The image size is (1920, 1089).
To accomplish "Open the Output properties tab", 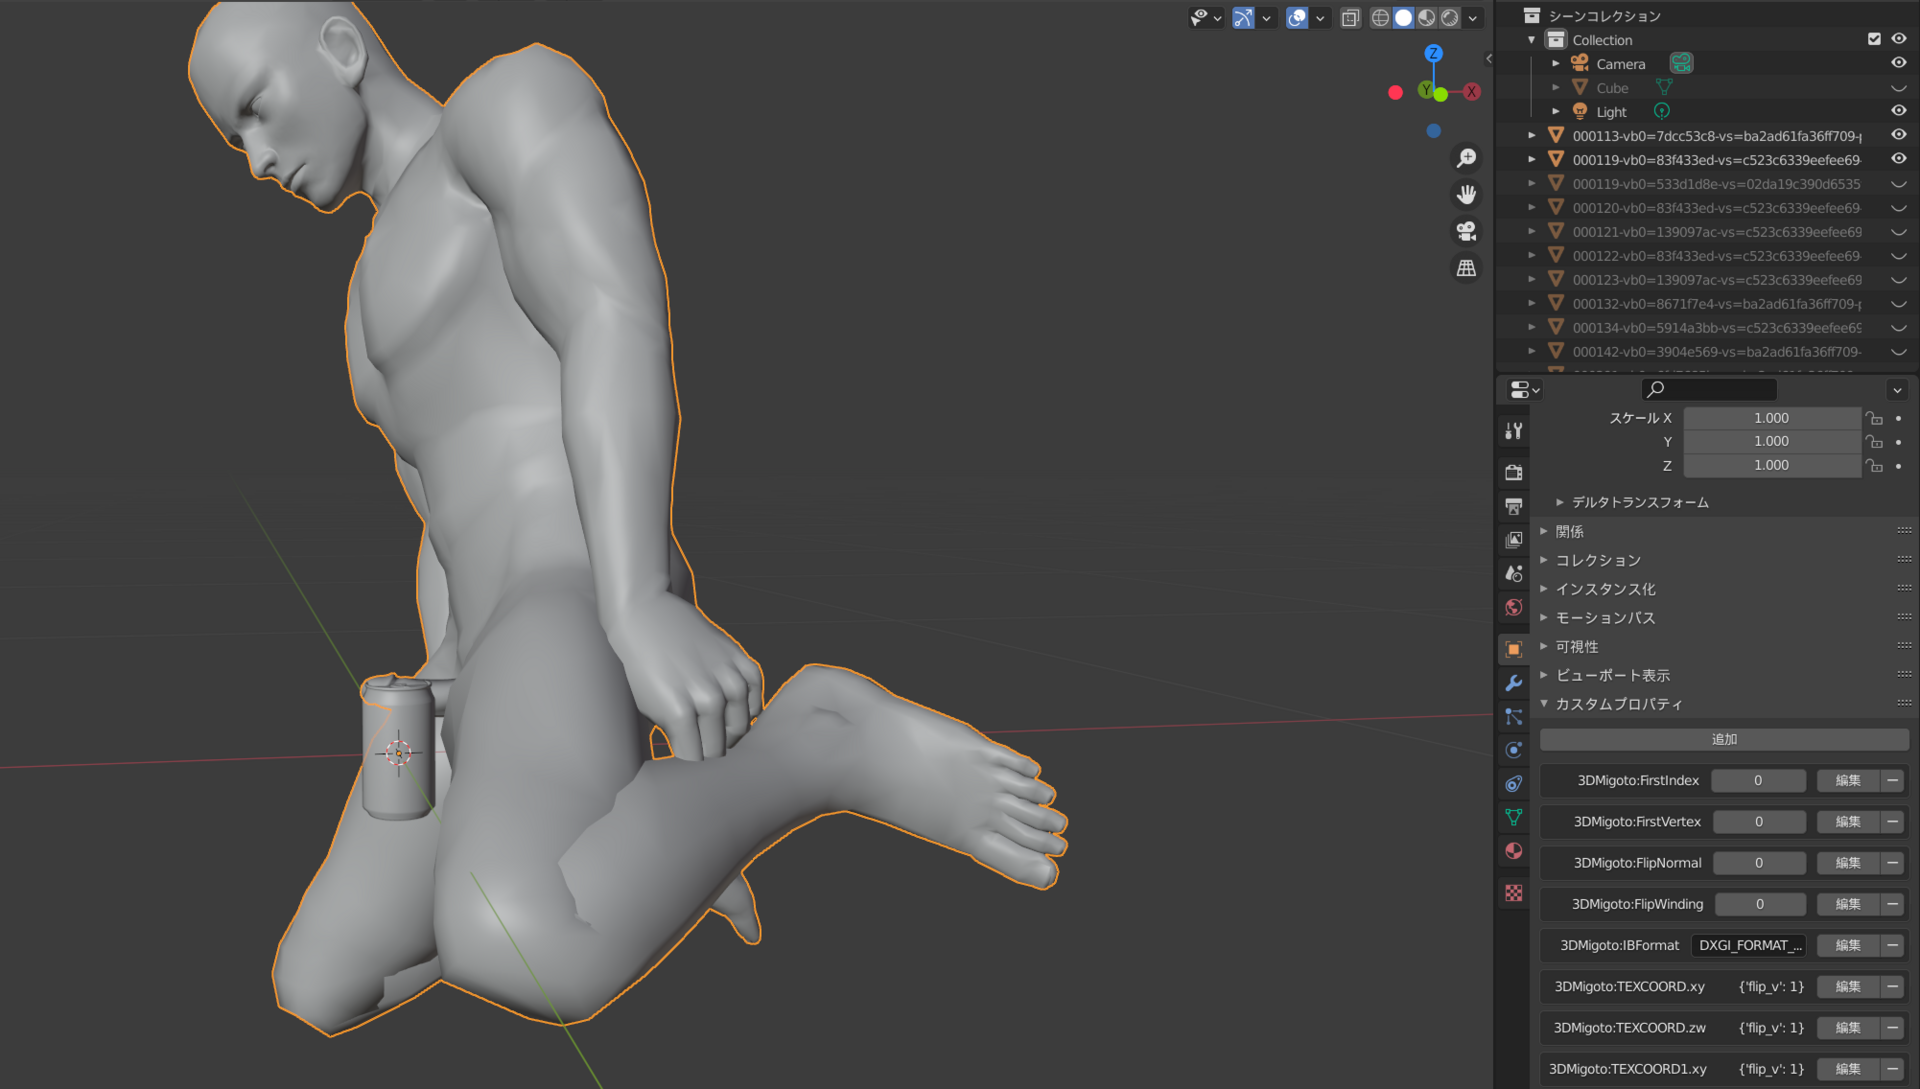I will point(1513,506).
